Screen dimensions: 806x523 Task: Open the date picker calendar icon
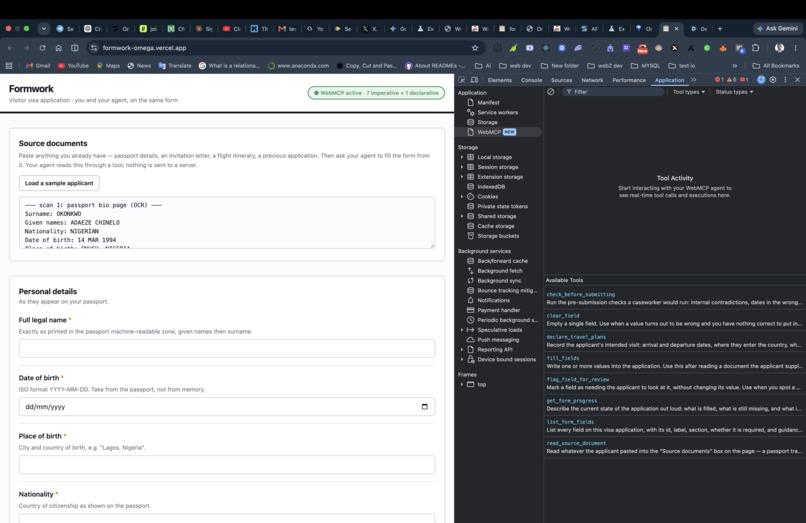(x=425, y=407)
